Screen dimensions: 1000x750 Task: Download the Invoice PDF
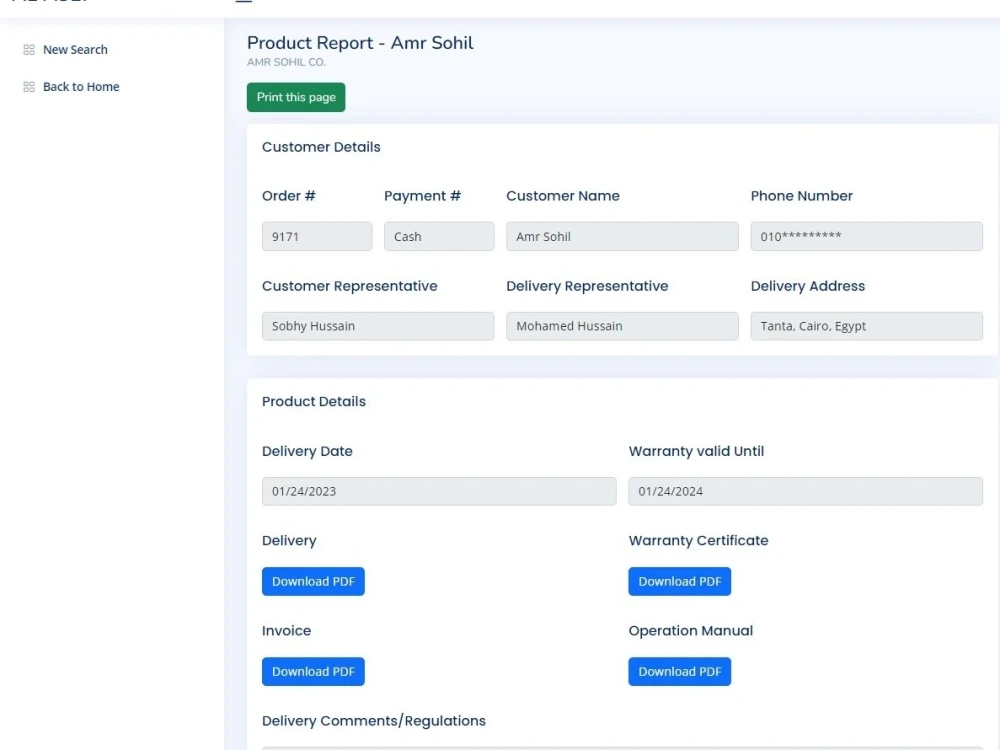tap(313, 671)
